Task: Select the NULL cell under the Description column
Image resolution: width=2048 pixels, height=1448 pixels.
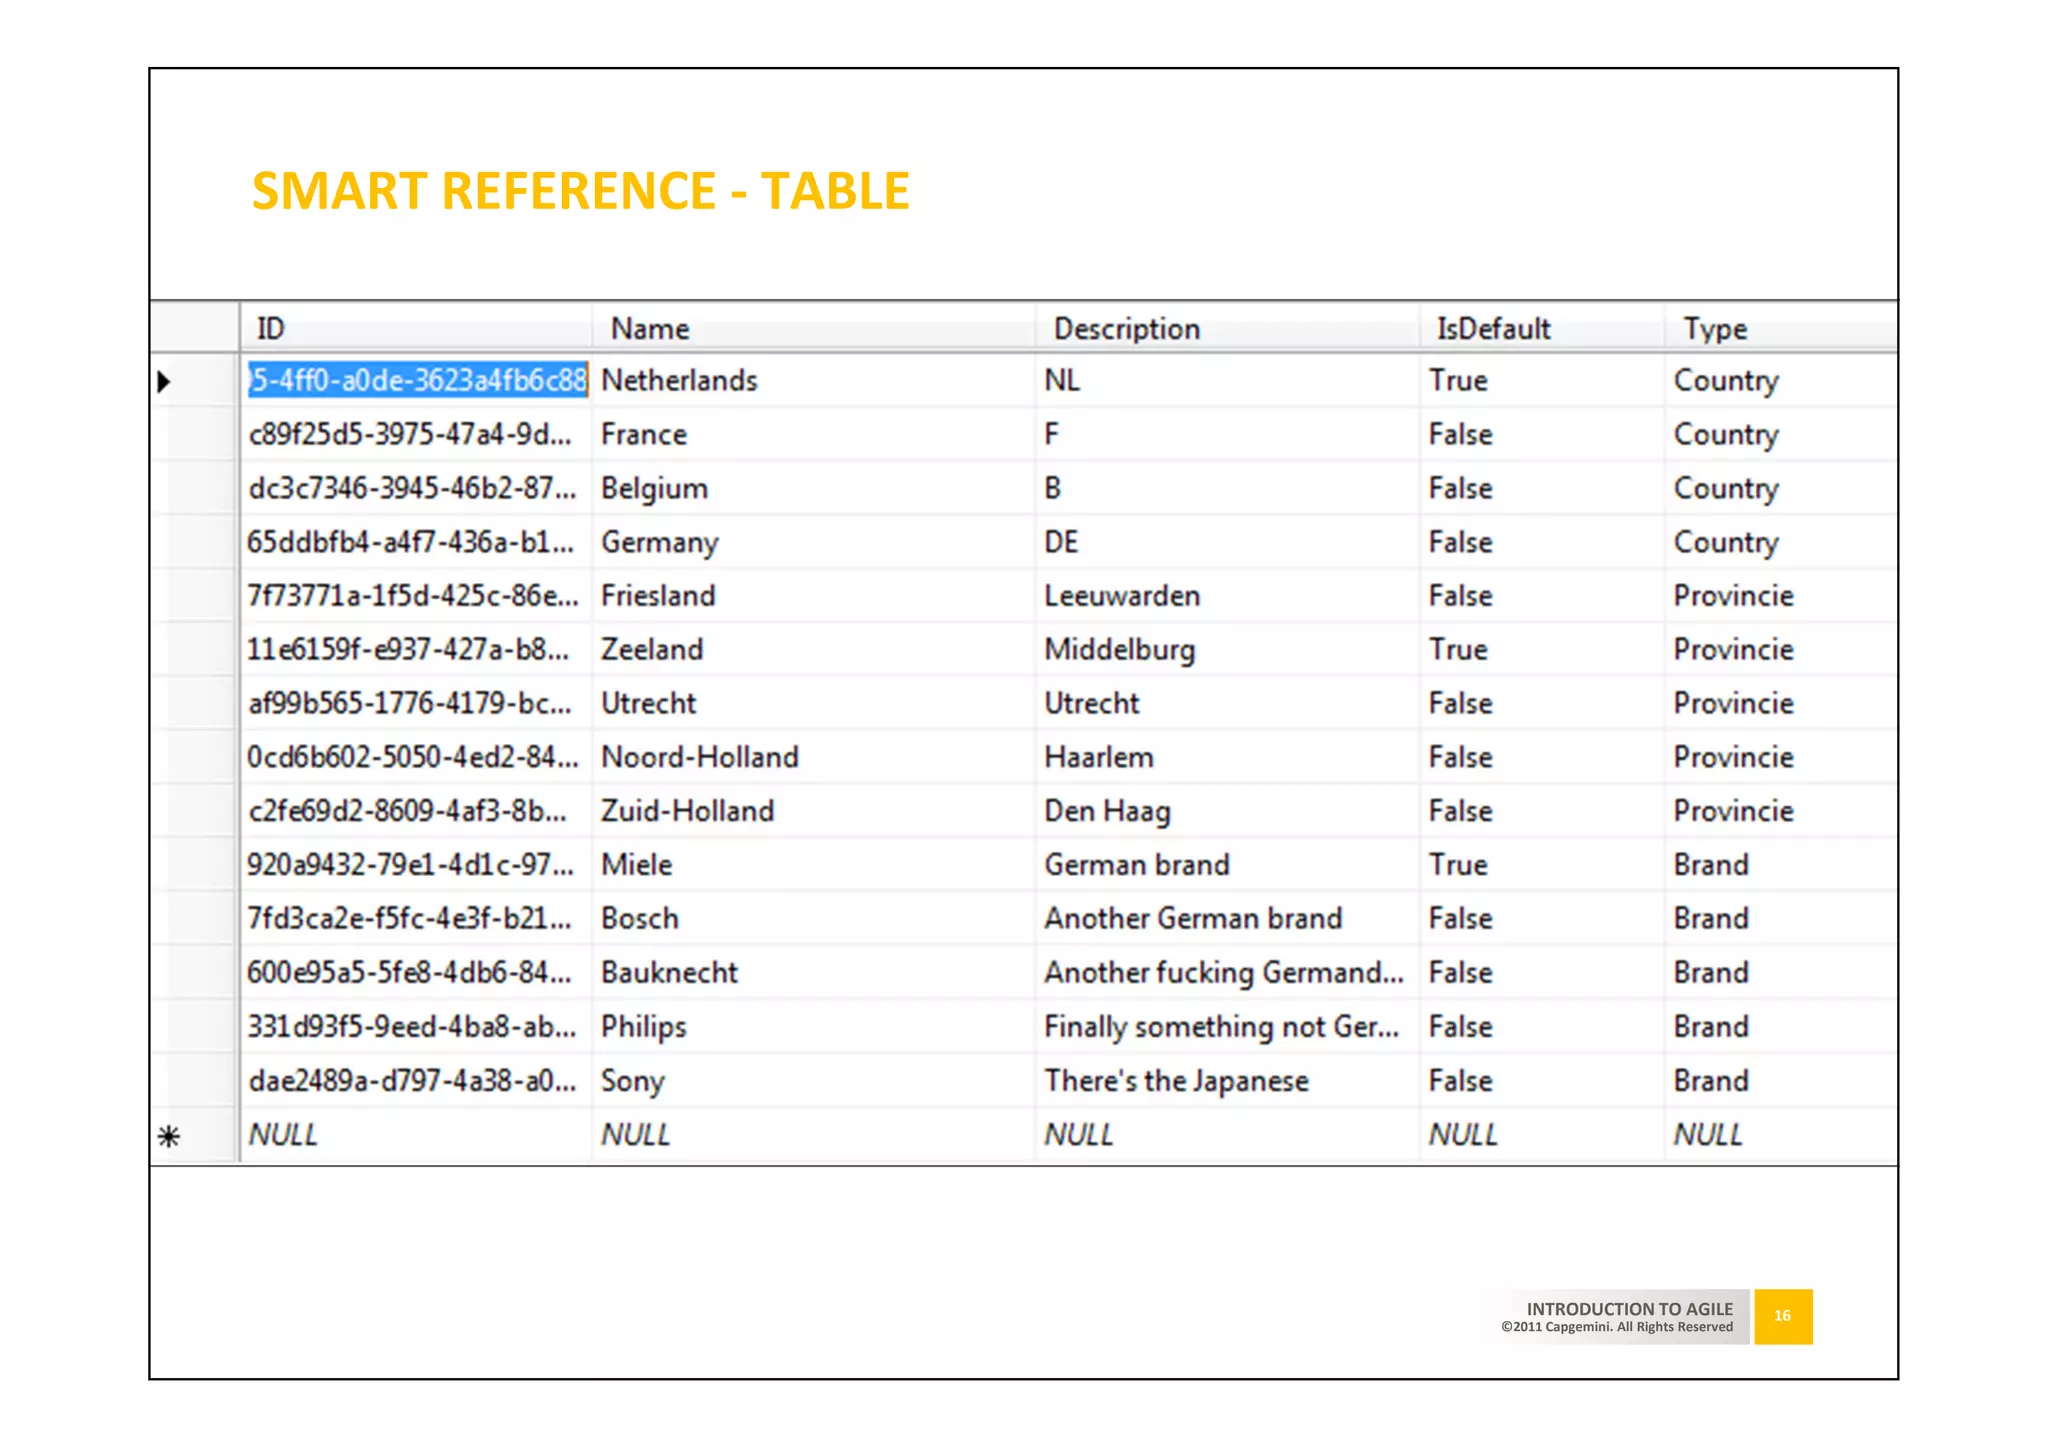Action: (1228, 1135)
